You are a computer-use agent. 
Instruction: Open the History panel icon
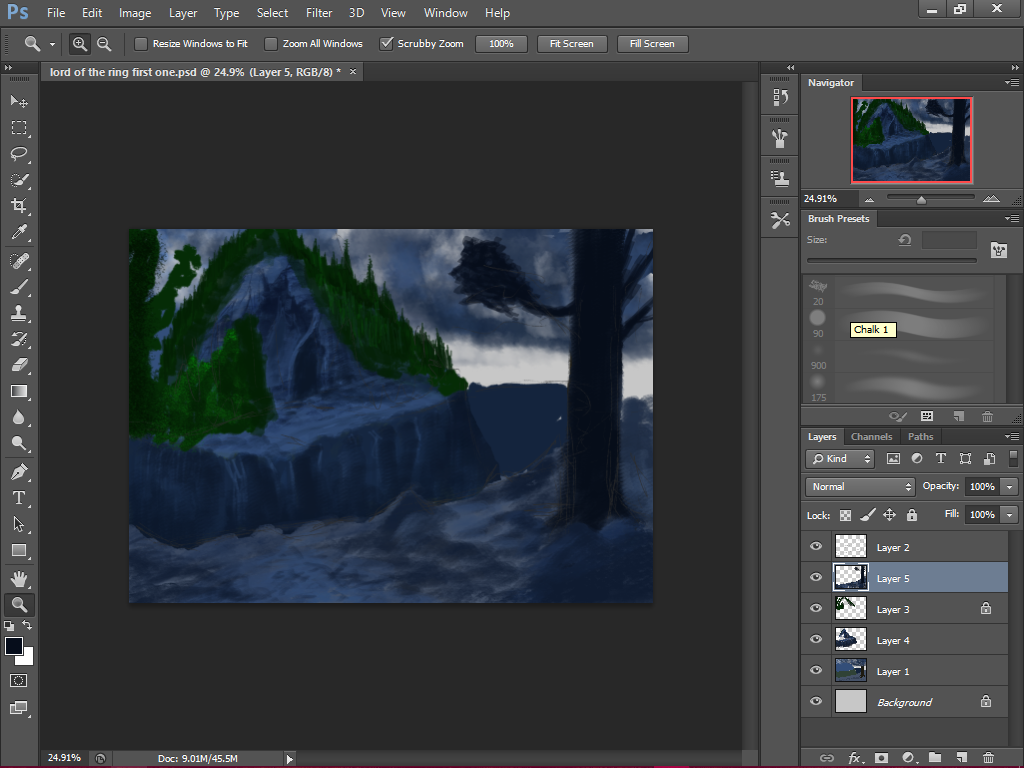pos(780,97)
